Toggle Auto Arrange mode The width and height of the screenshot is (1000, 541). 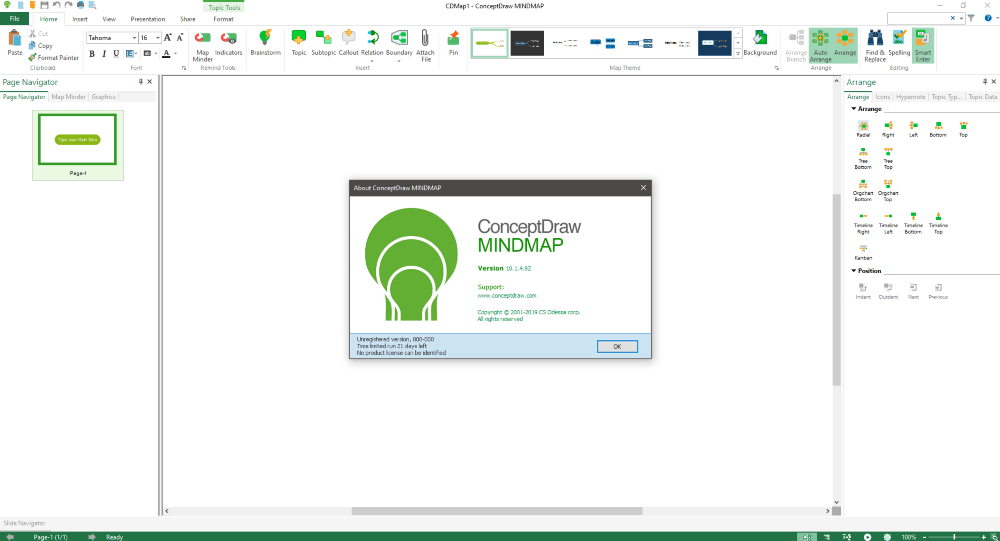pyautogui.click(x=820, y=45)
